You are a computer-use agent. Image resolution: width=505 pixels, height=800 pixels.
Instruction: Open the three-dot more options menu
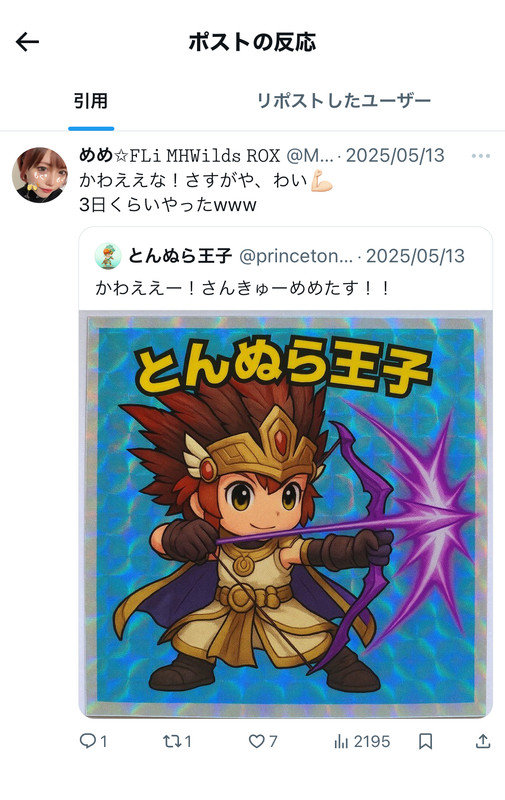481,156
